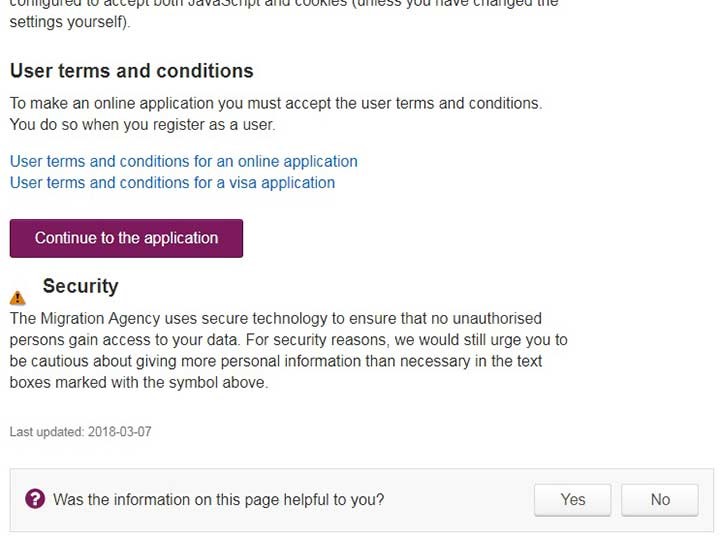Click the '2018-03-07' date value

119,432
